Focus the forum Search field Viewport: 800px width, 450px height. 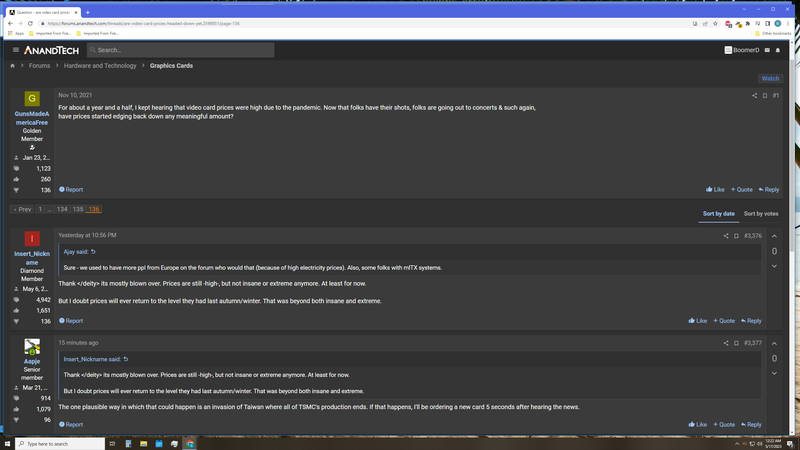181,50
